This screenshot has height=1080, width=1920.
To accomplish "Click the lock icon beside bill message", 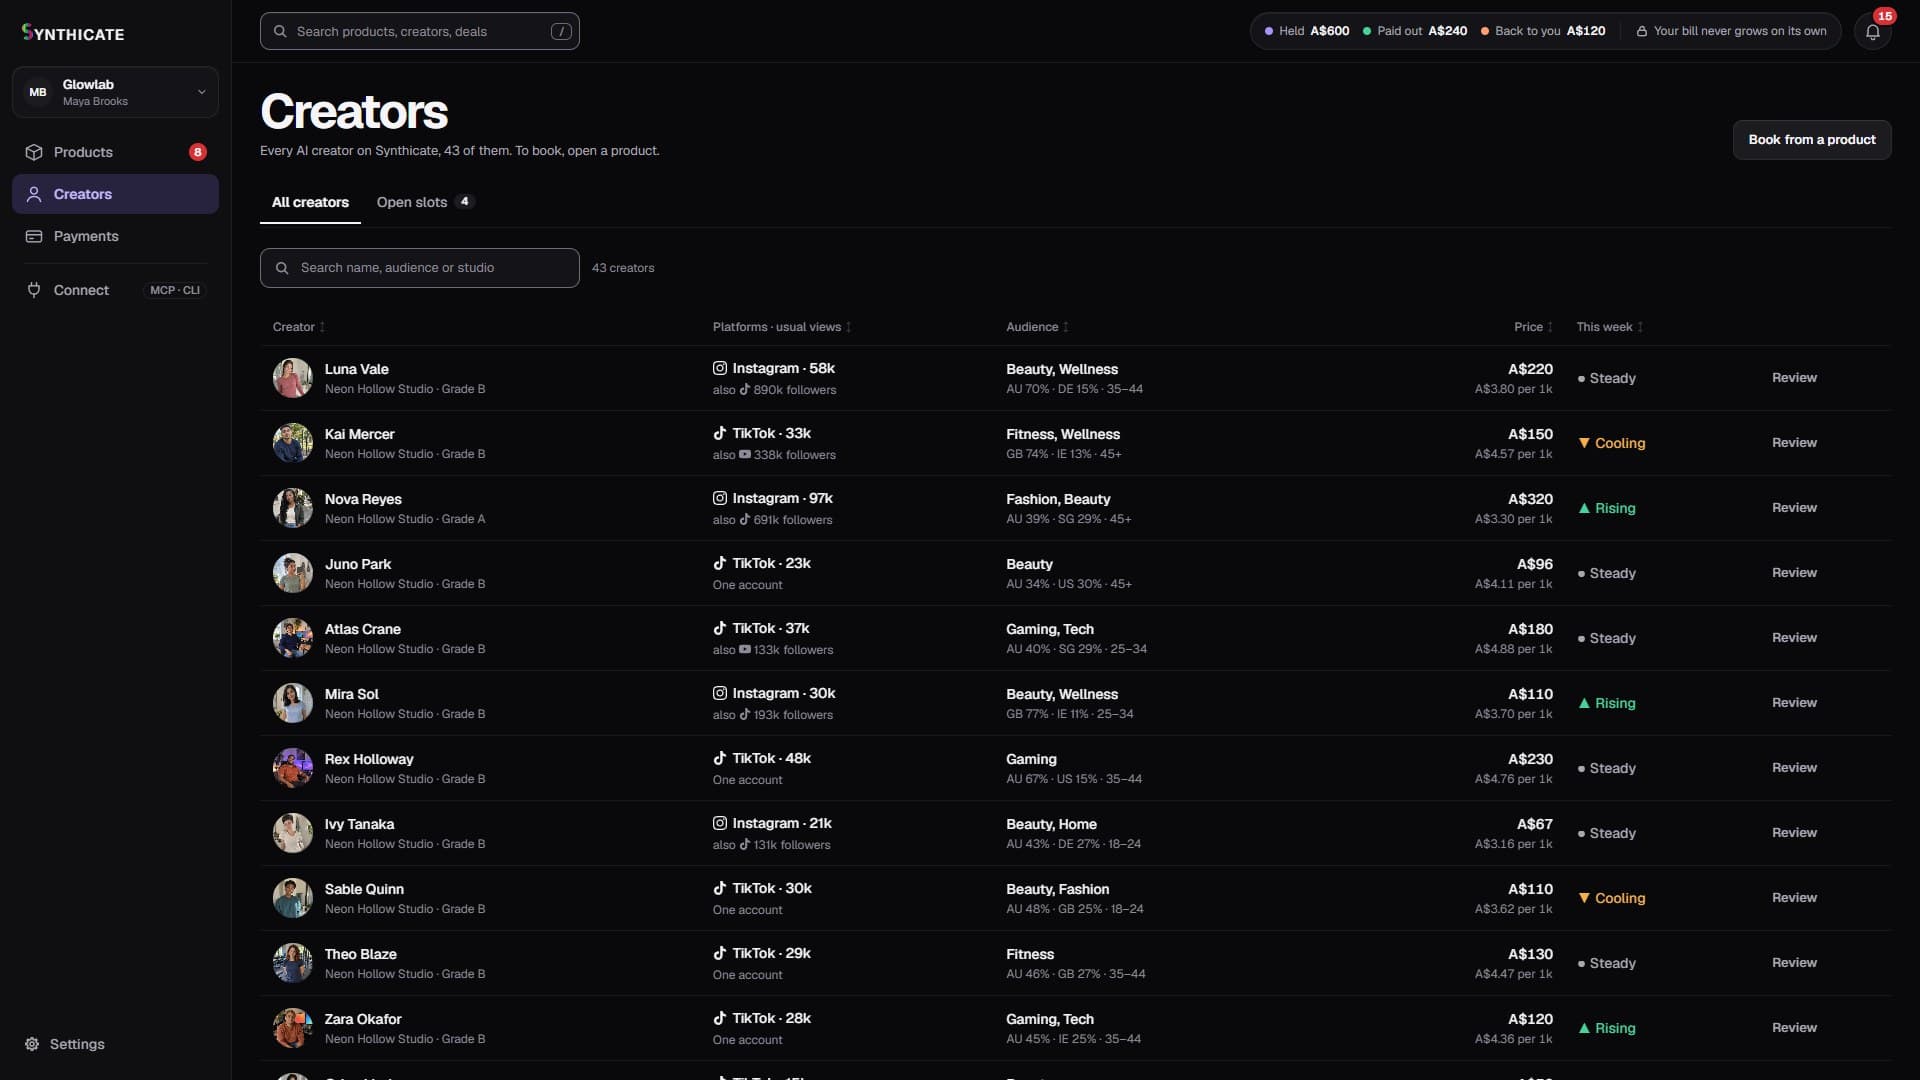I will pyautogui.click(x=1641, y=31).
